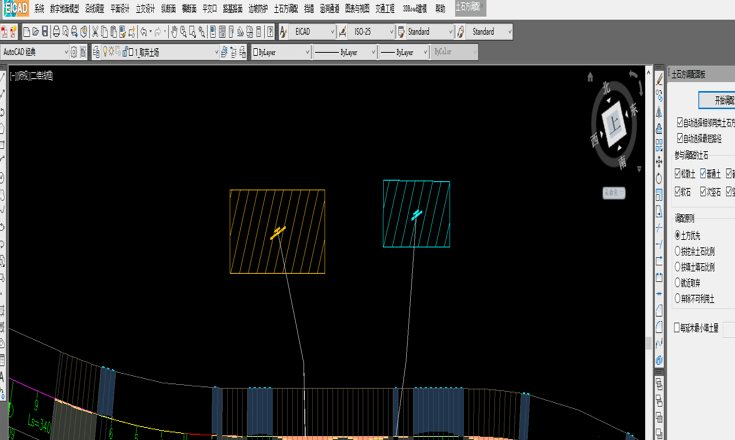735x440 pixels.
Task: Click the Open file icon
Action: click(x=36, y=32)
